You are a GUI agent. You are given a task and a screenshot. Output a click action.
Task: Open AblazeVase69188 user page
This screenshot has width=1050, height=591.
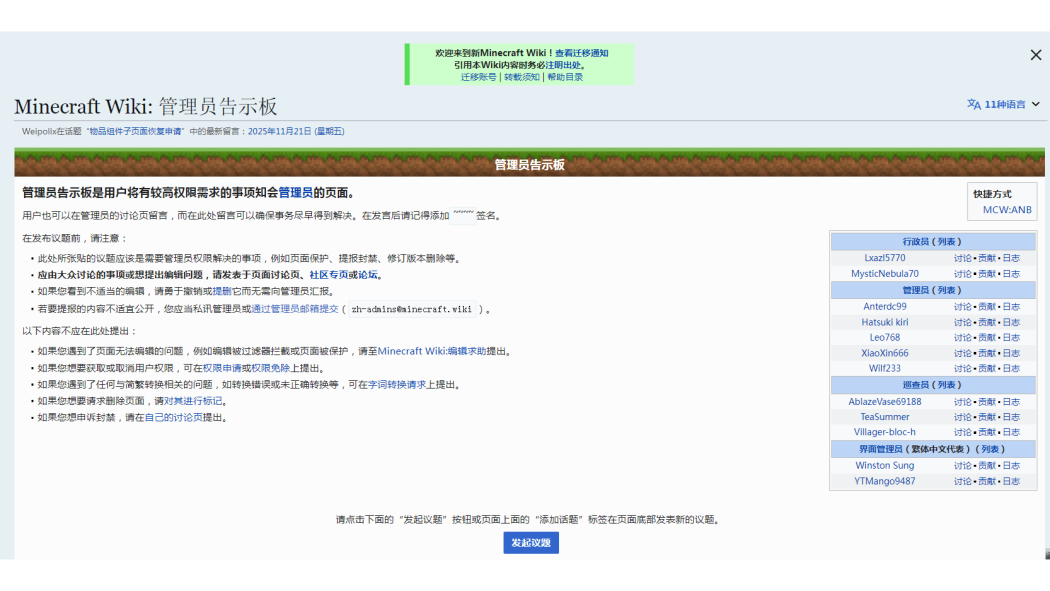click(885, 402)
